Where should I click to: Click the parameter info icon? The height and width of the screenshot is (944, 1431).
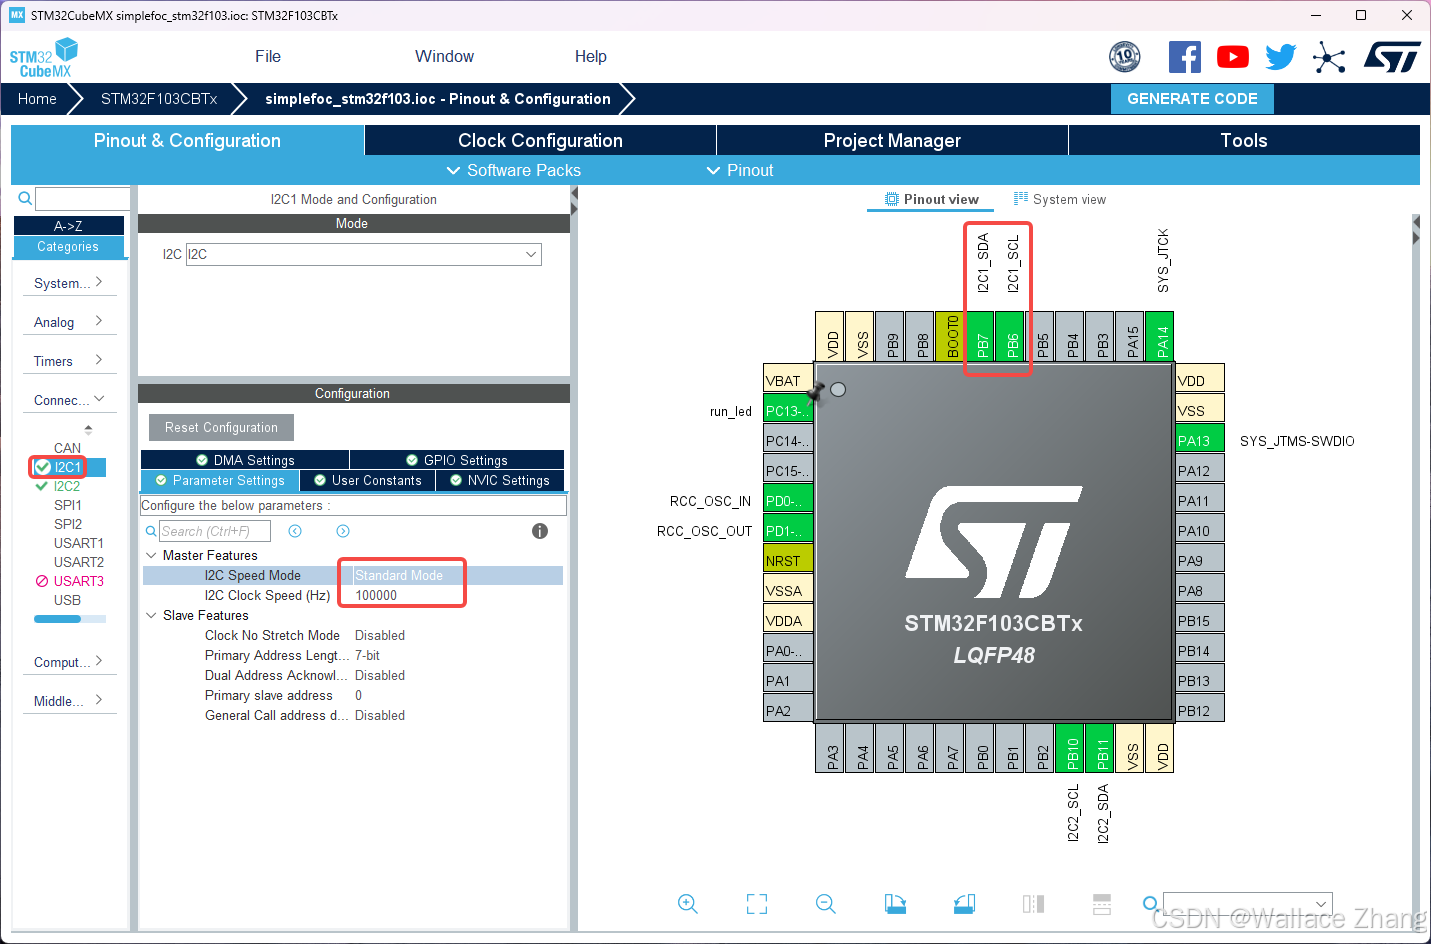click(539, 531)
